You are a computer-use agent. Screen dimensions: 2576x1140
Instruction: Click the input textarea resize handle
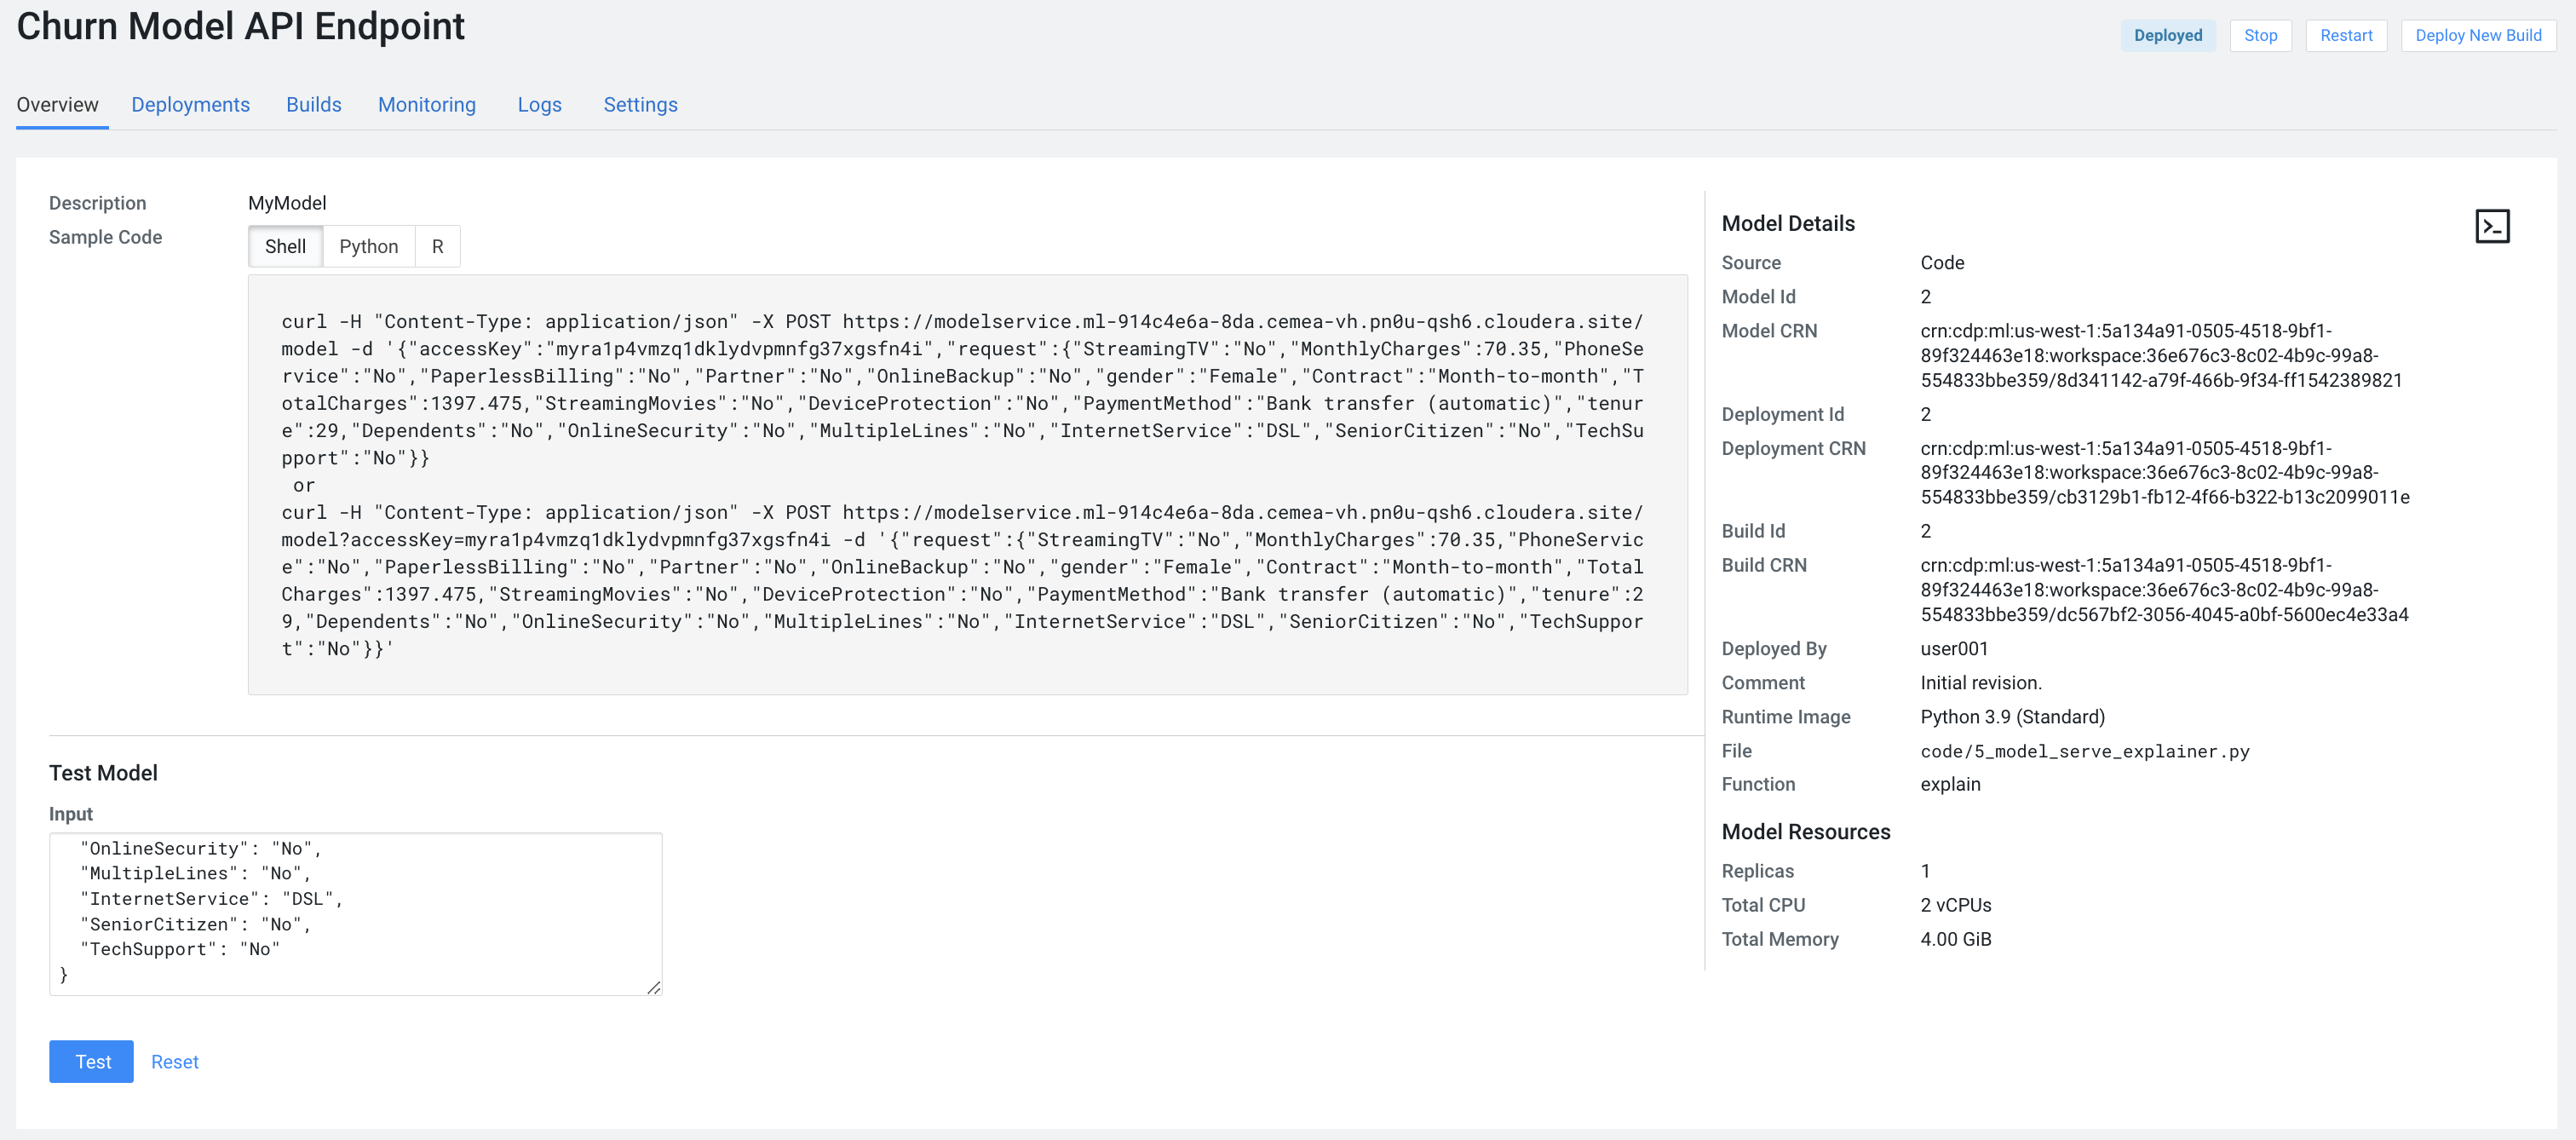[x=653, y=988]
